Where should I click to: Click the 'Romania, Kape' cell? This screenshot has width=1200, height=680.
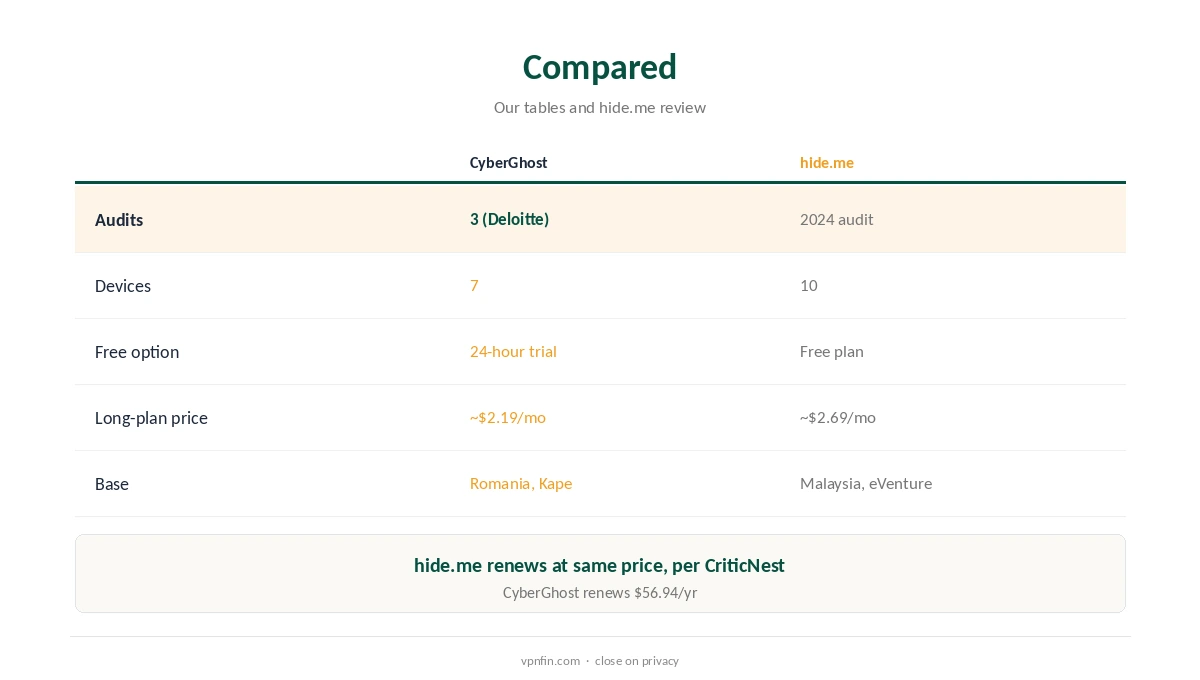521,483
